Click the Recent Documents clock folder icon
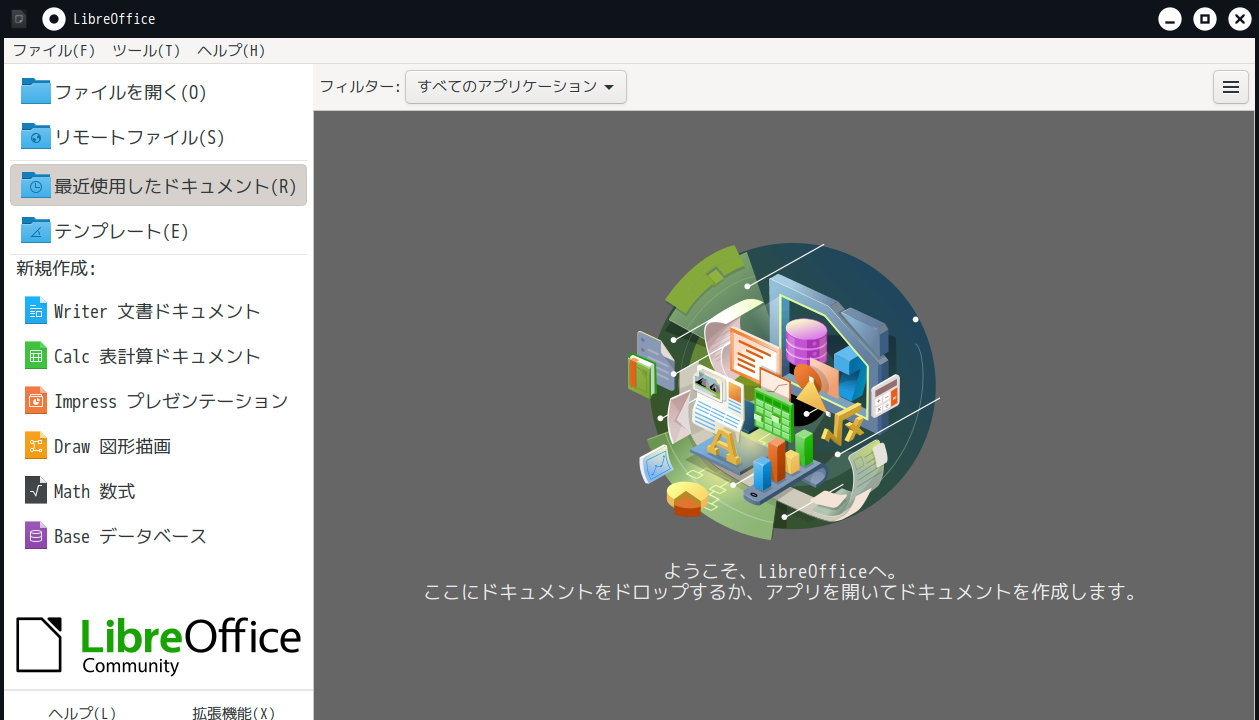The width and height of the screenshot is (1259, 720). (x=35, y=186)
